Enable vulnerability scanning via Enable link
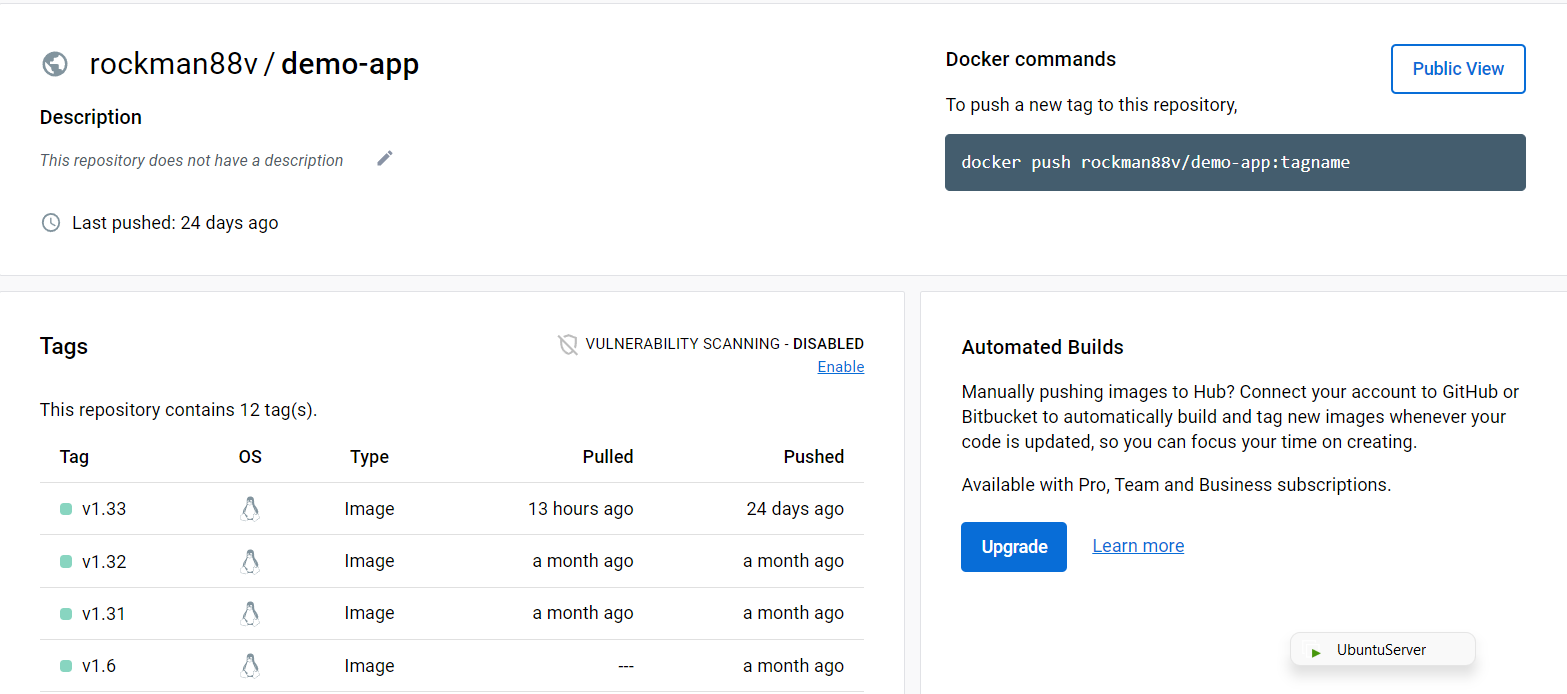Viewport: 1567px width, 694px height. 840,367
